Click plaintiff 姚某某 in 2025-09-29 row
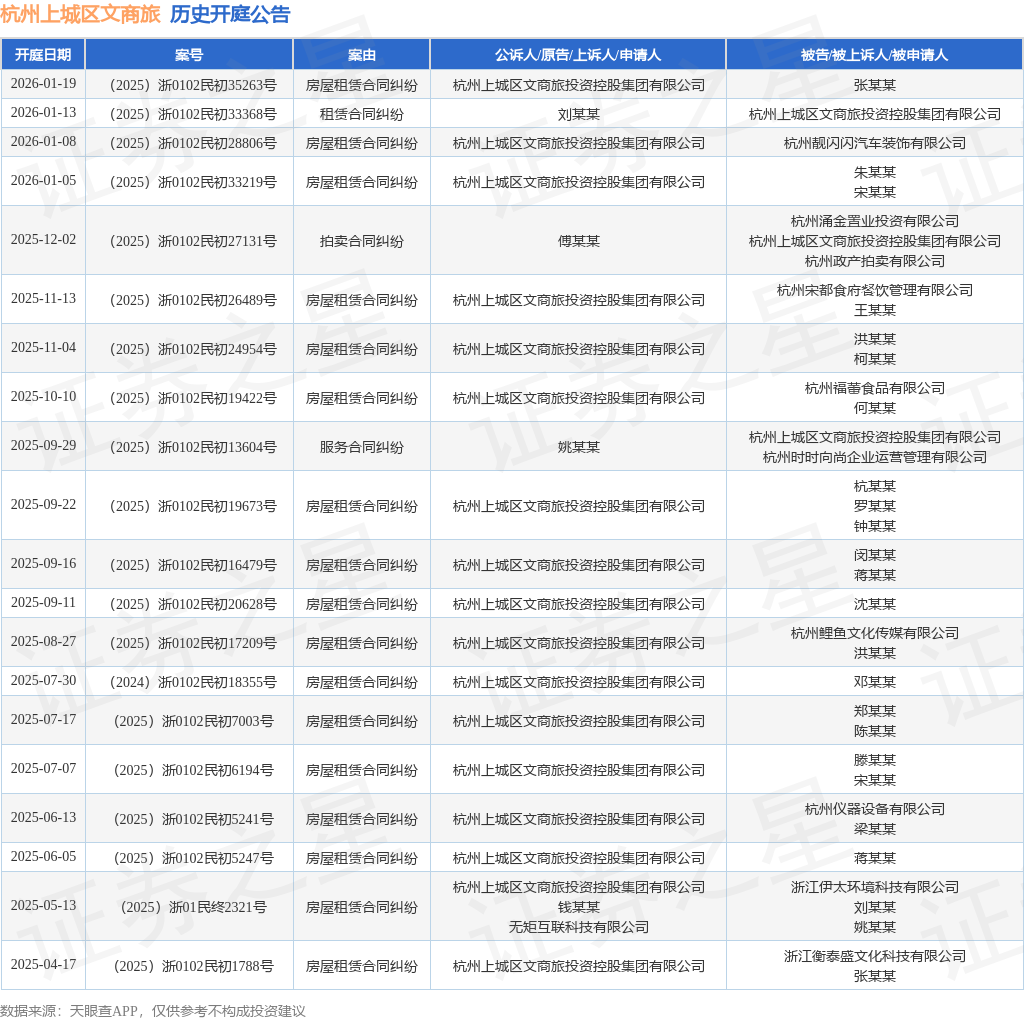 point(578,447)
